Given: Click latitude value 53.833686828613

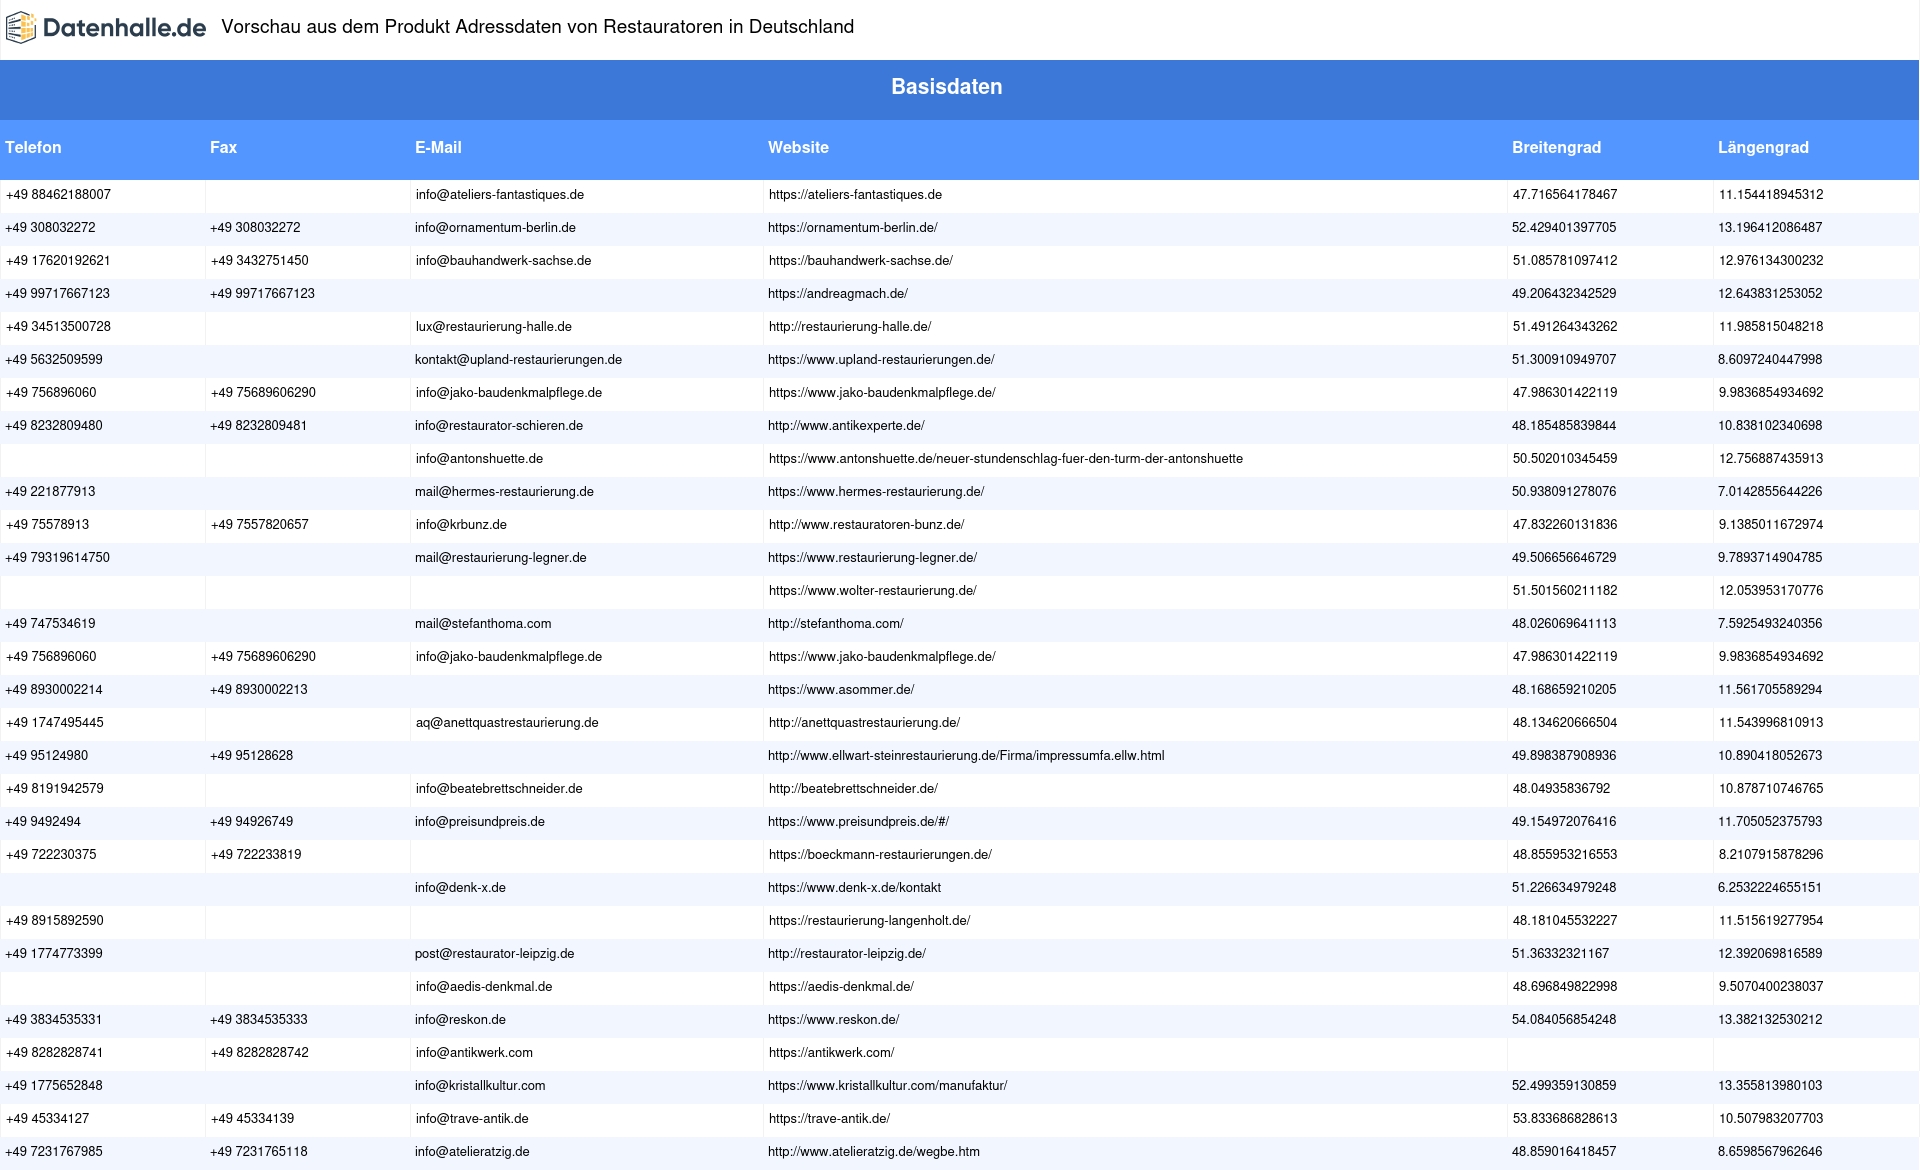Looking at the screenshot, I should point(1565,1119).
